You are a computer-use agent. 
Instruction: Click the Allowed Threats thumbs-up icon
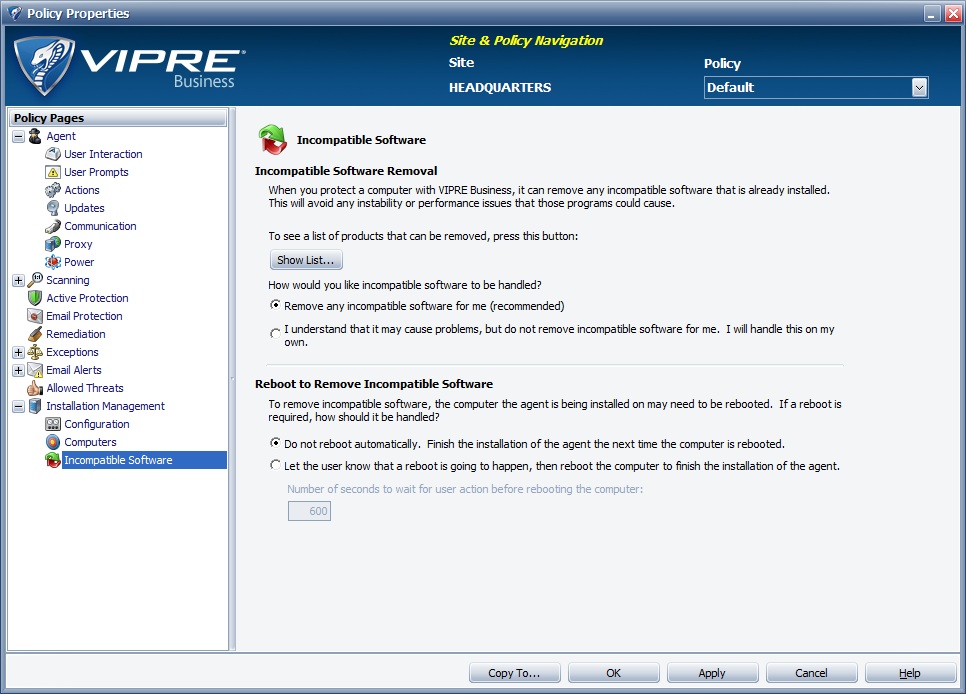click(x=35, y=388)
